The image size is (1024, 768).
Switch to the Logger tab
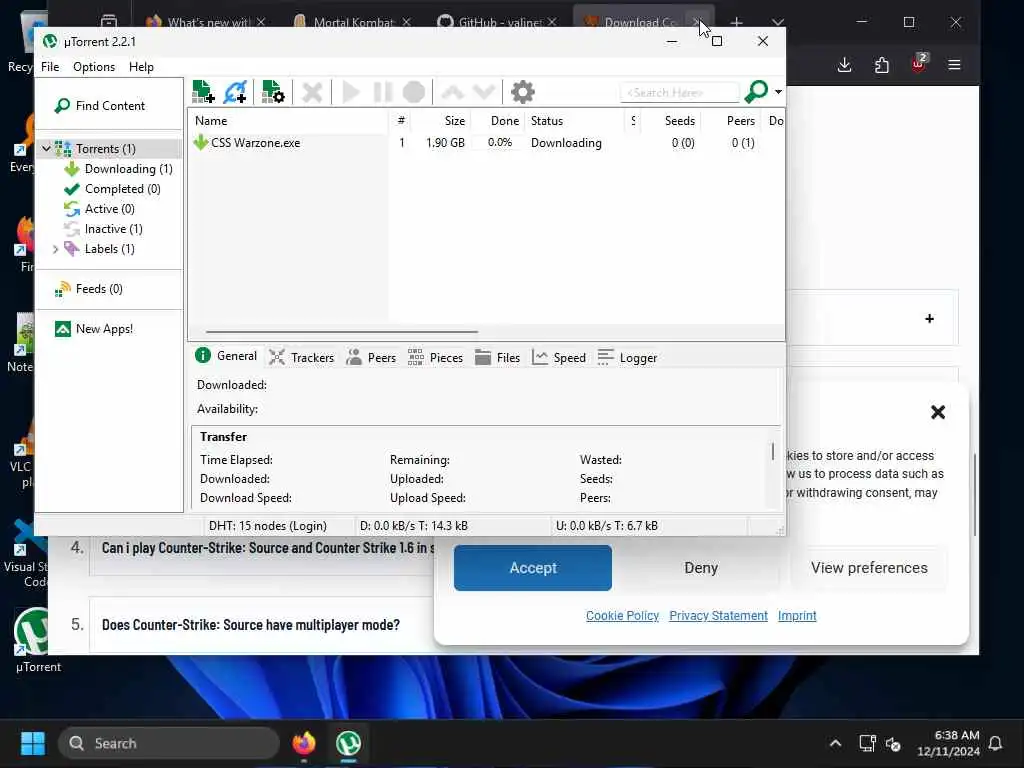pos(628,357)
